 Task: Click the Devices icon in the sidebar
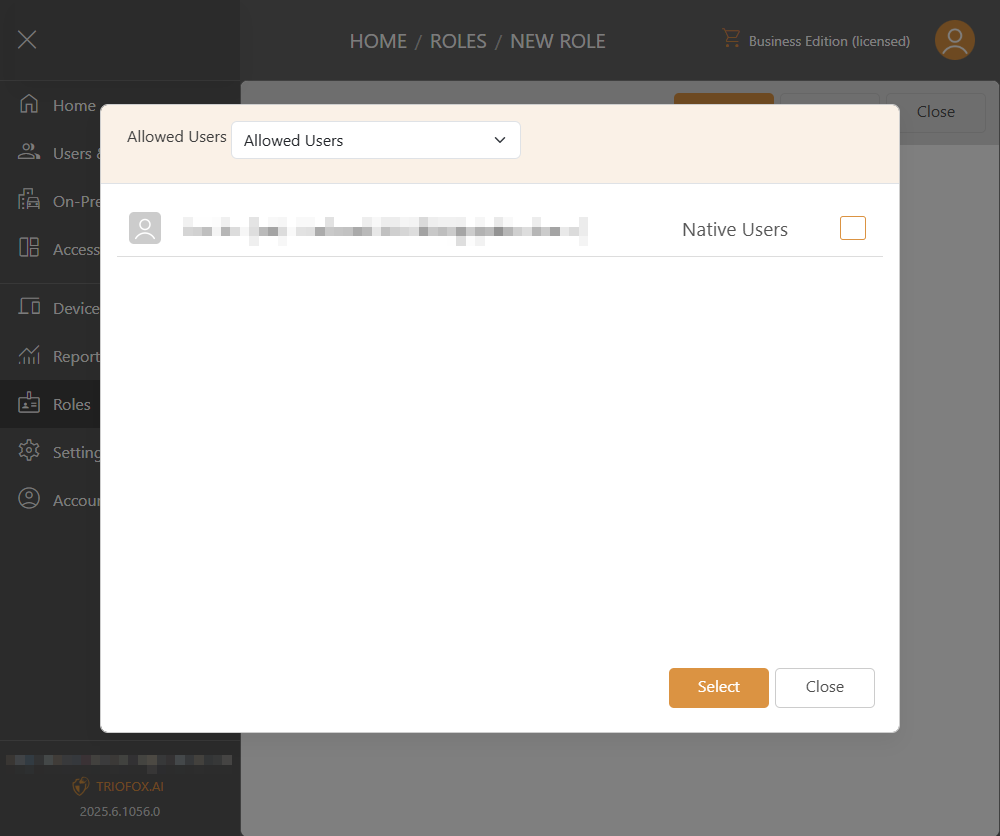click(x=29, y=307)
